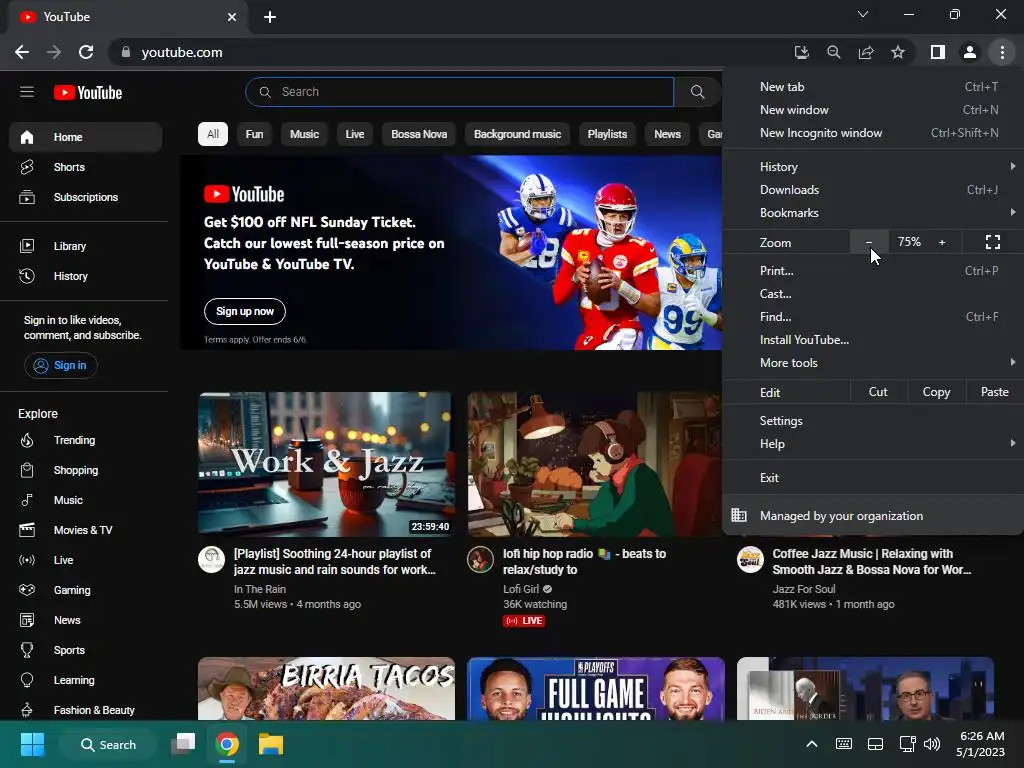Open the volume icon in system tray

click(x=933, y=744)
